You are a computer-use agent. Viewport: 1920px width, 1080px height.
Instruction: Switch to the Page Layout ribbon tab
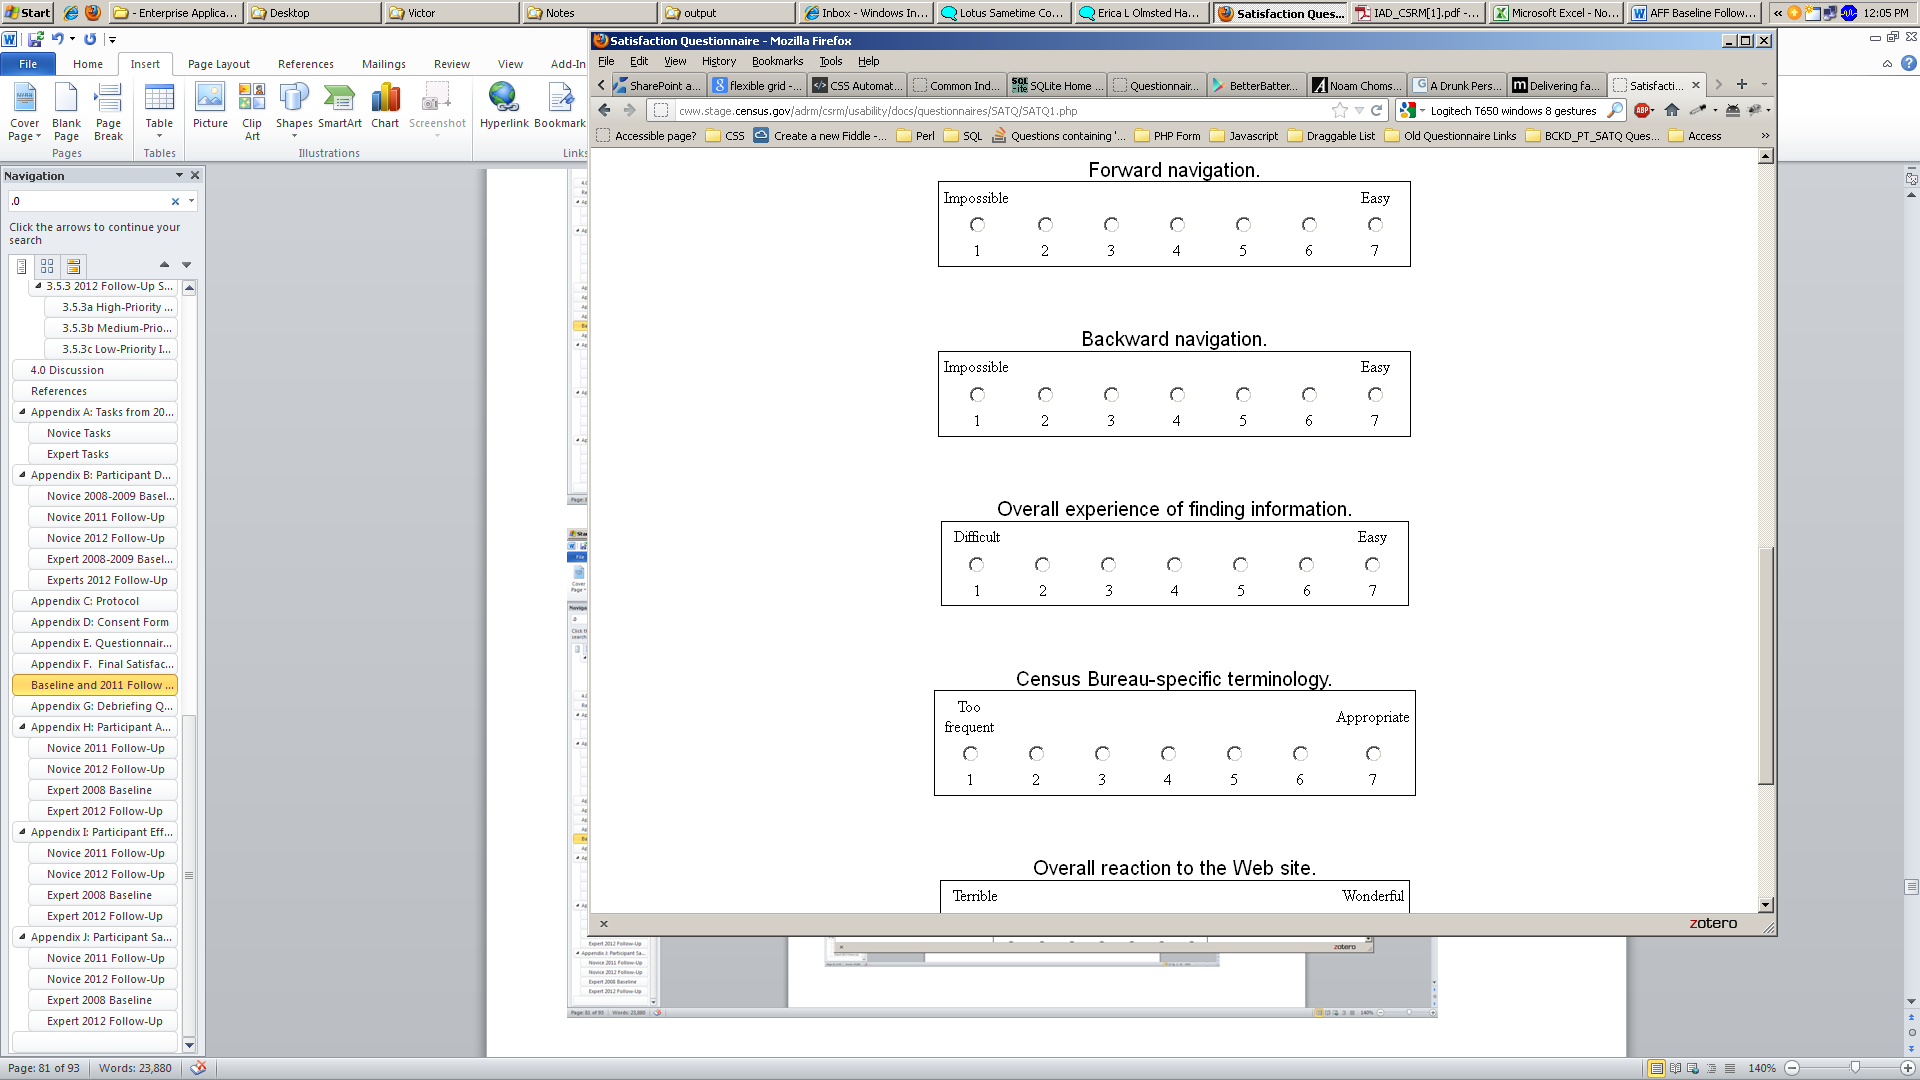click(219, 64)
